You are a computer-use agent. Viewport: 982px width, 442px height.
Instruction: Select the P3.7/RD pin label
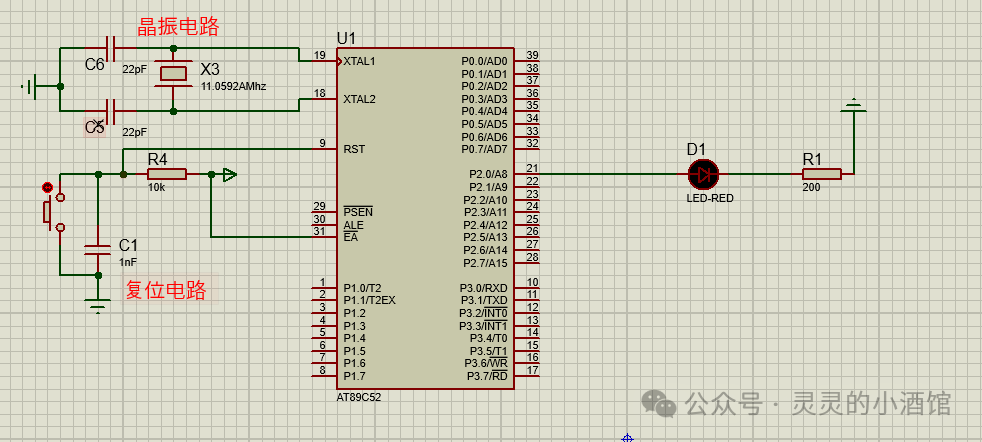coord(487,376)
